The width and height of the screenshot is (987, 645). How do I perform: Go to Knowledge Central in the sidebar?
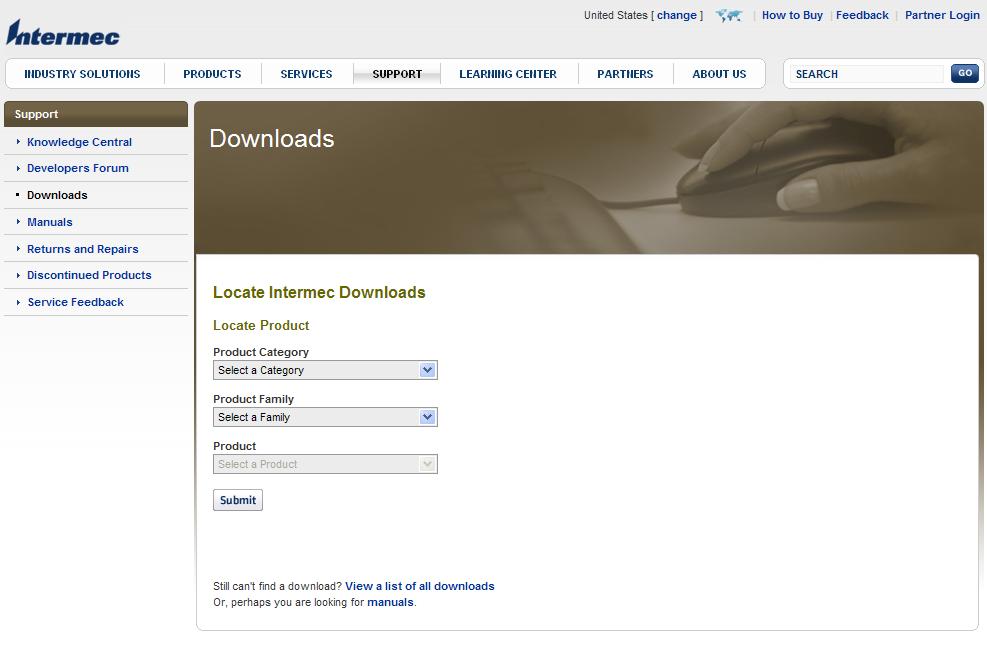pos(79,142)
